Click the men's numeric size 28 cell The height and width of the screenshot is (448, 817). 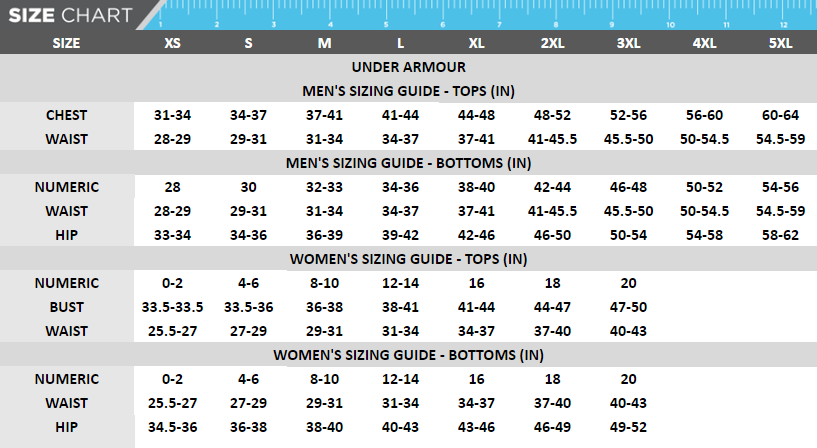pos(173,187)
